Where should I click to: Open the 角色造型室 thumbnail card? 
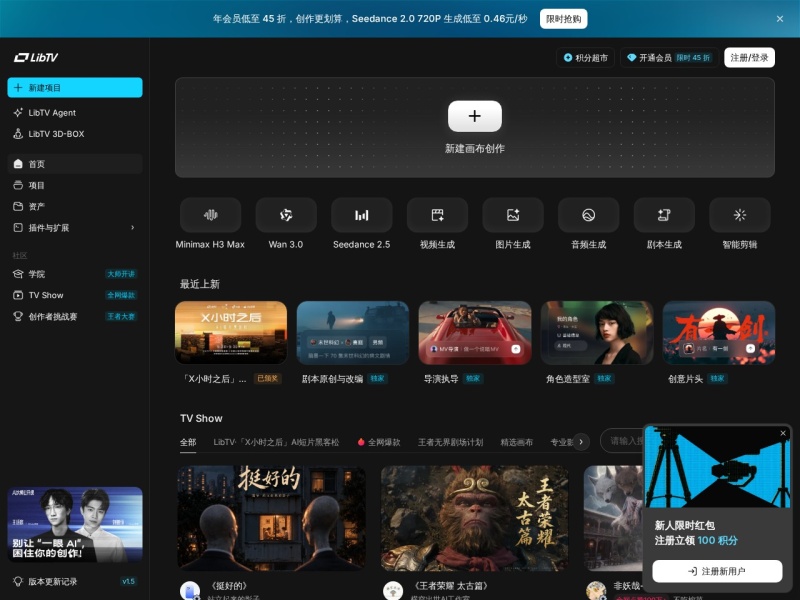[x=596, y=333]
